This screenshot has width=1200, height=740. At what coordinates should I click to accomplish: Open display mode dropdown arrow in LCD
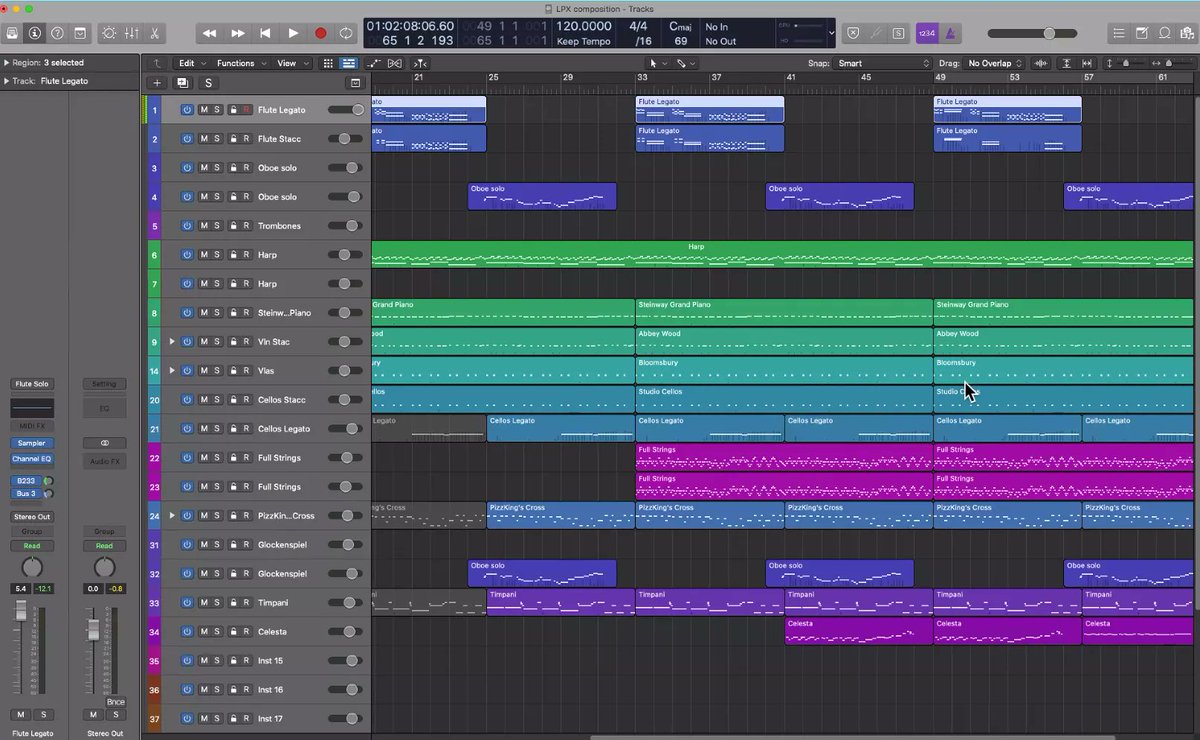tap(832, 33)
